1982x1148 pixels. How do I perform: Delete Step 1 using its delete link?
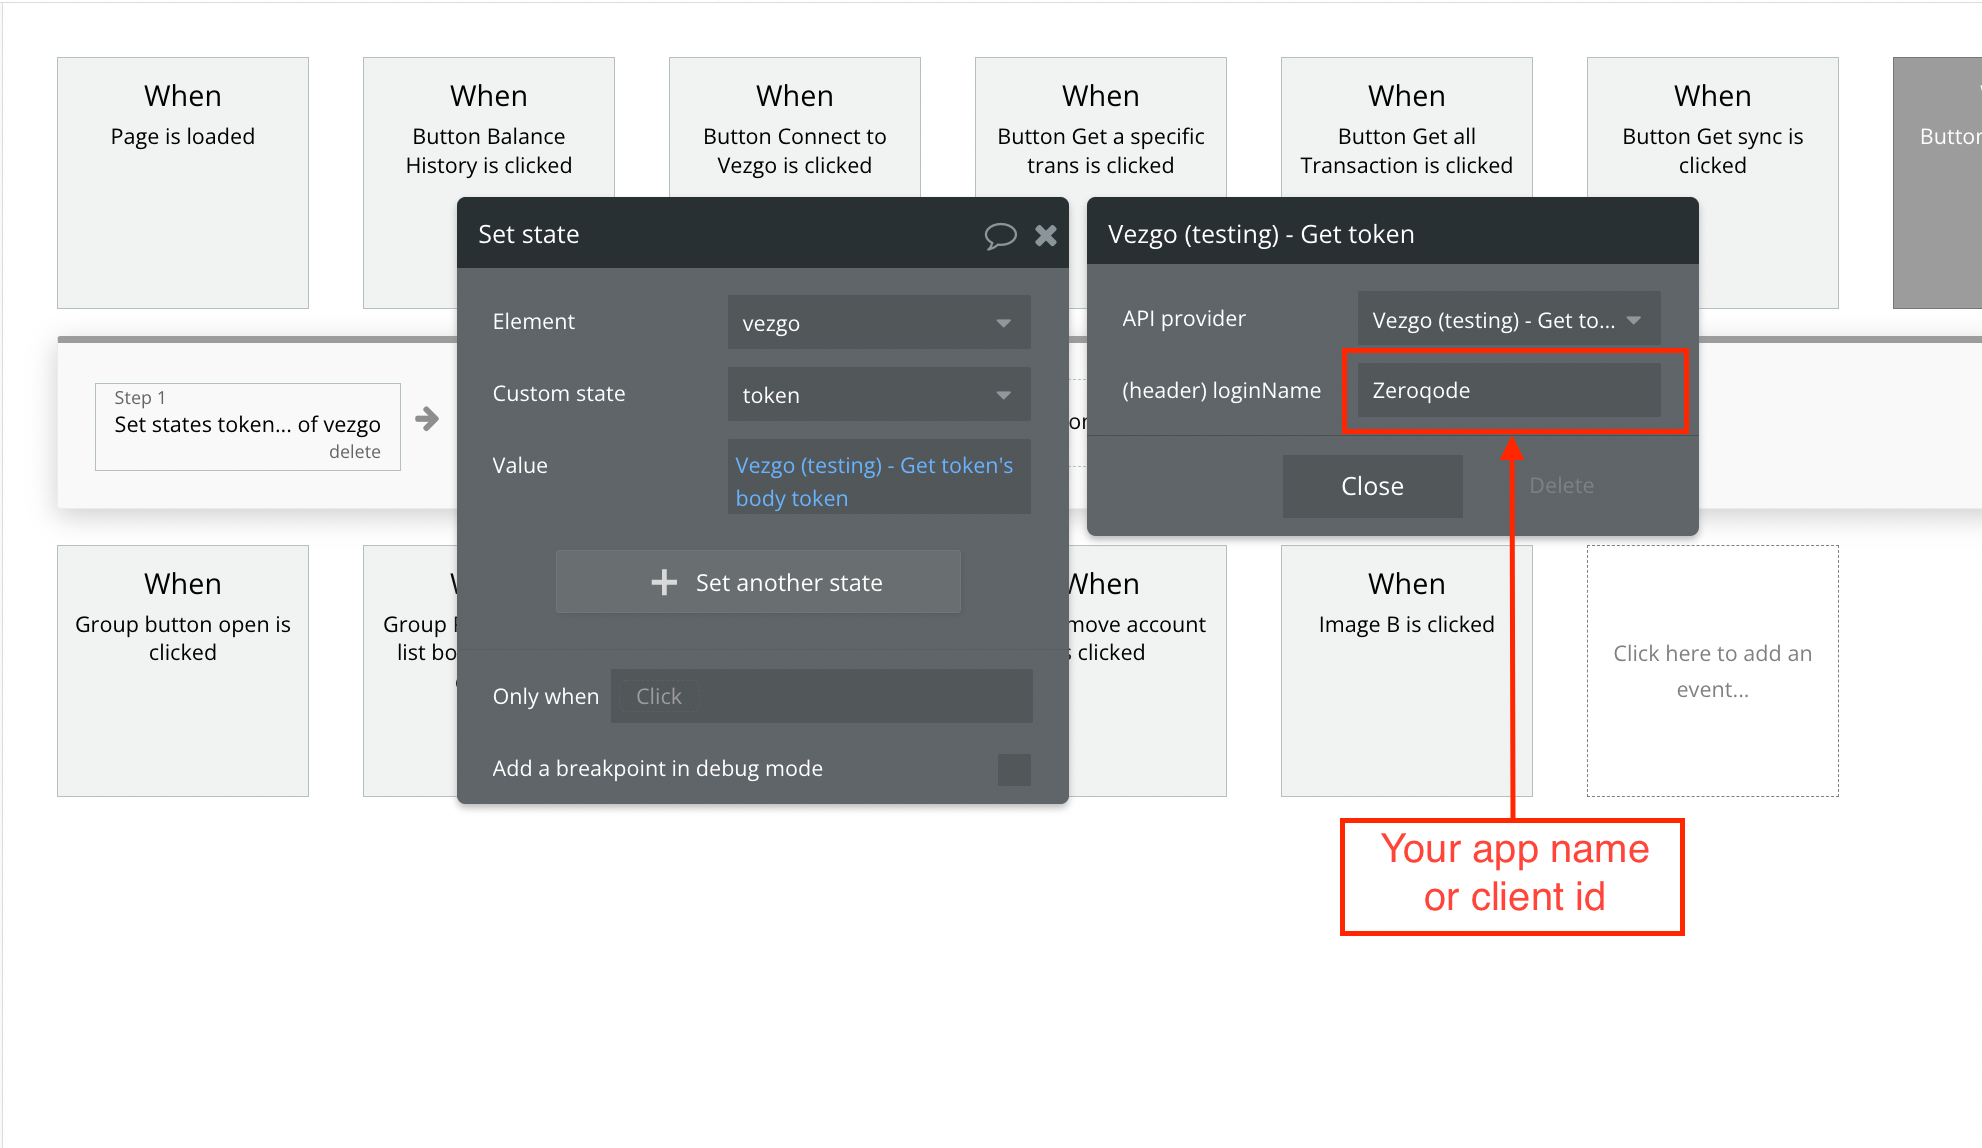(354, 452)
